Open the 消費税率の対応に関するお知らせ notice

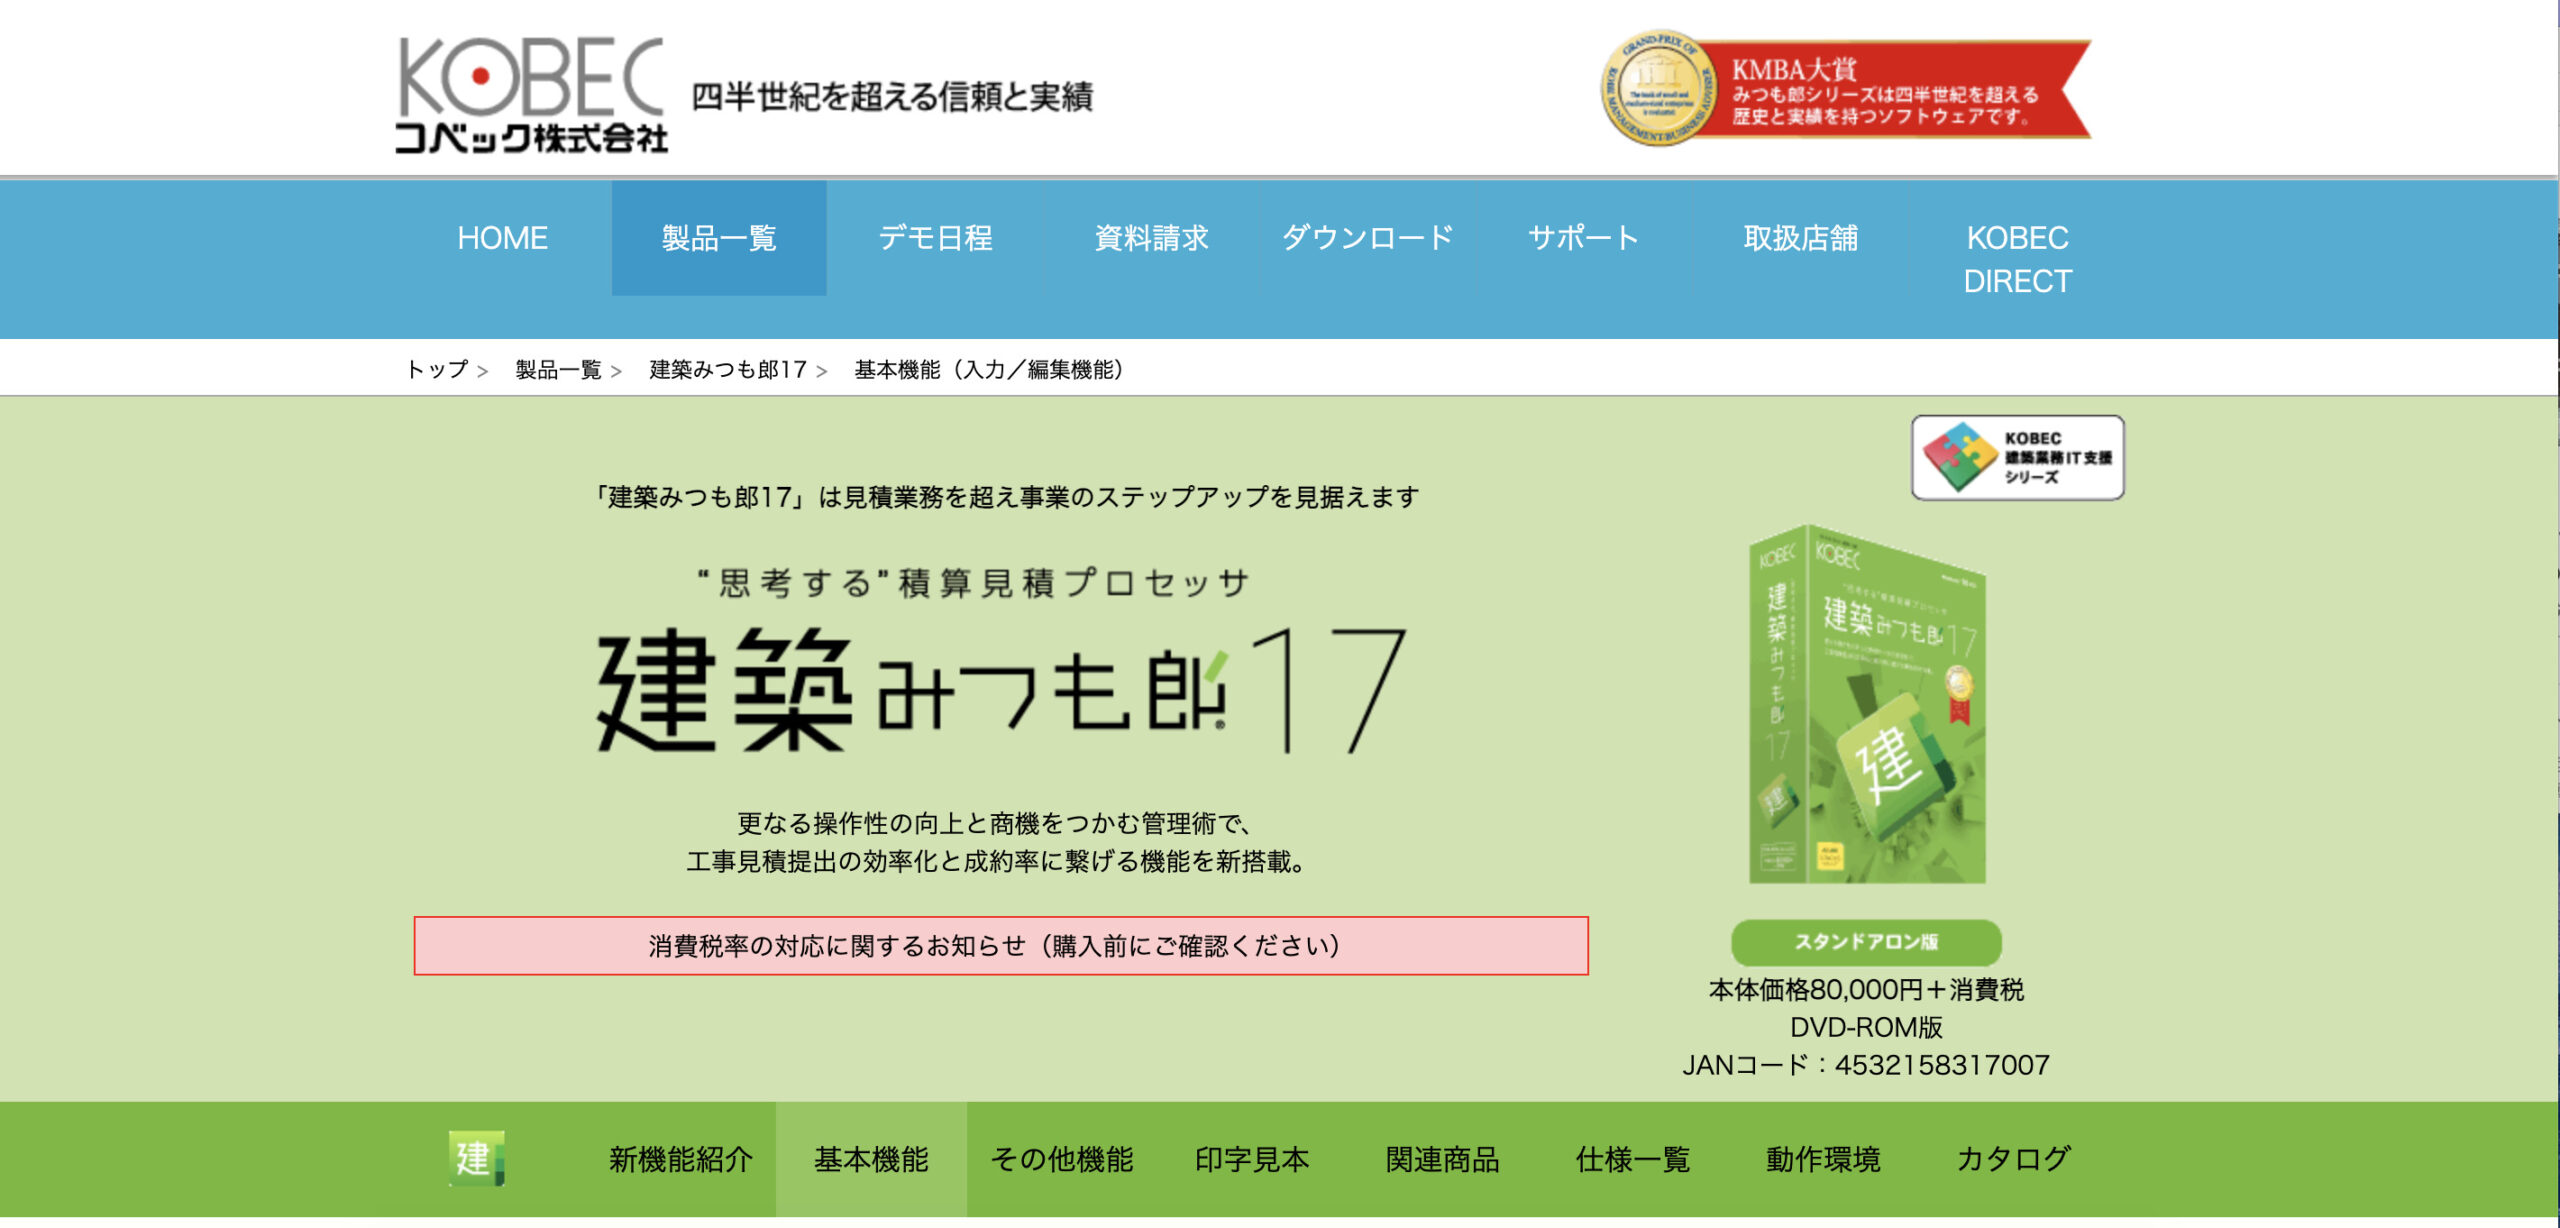[1001, 945]
